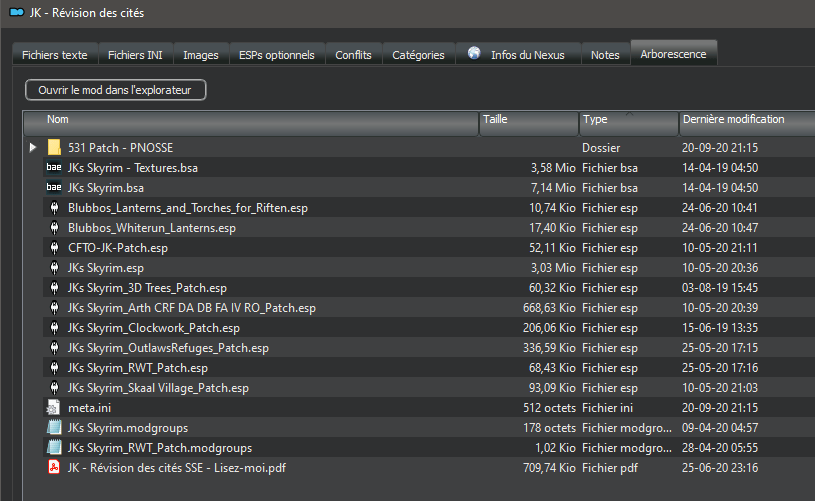Screen dimensions: 815x501
Task: Select JKs Skyrim_RWT_Patch.modgroups file name
Action: 160,448
